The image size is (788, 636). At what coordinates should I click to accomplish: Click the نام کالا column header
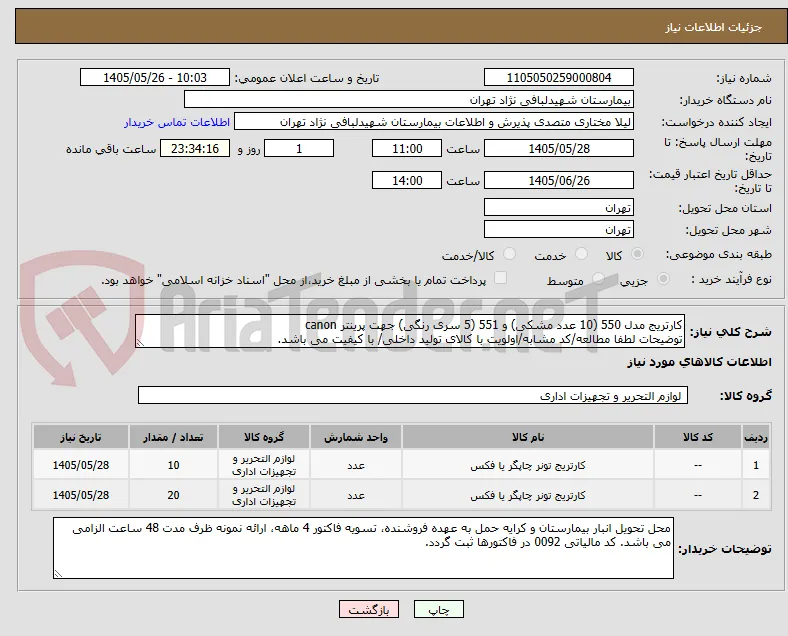pyautogui.click(x=528, y=437)
